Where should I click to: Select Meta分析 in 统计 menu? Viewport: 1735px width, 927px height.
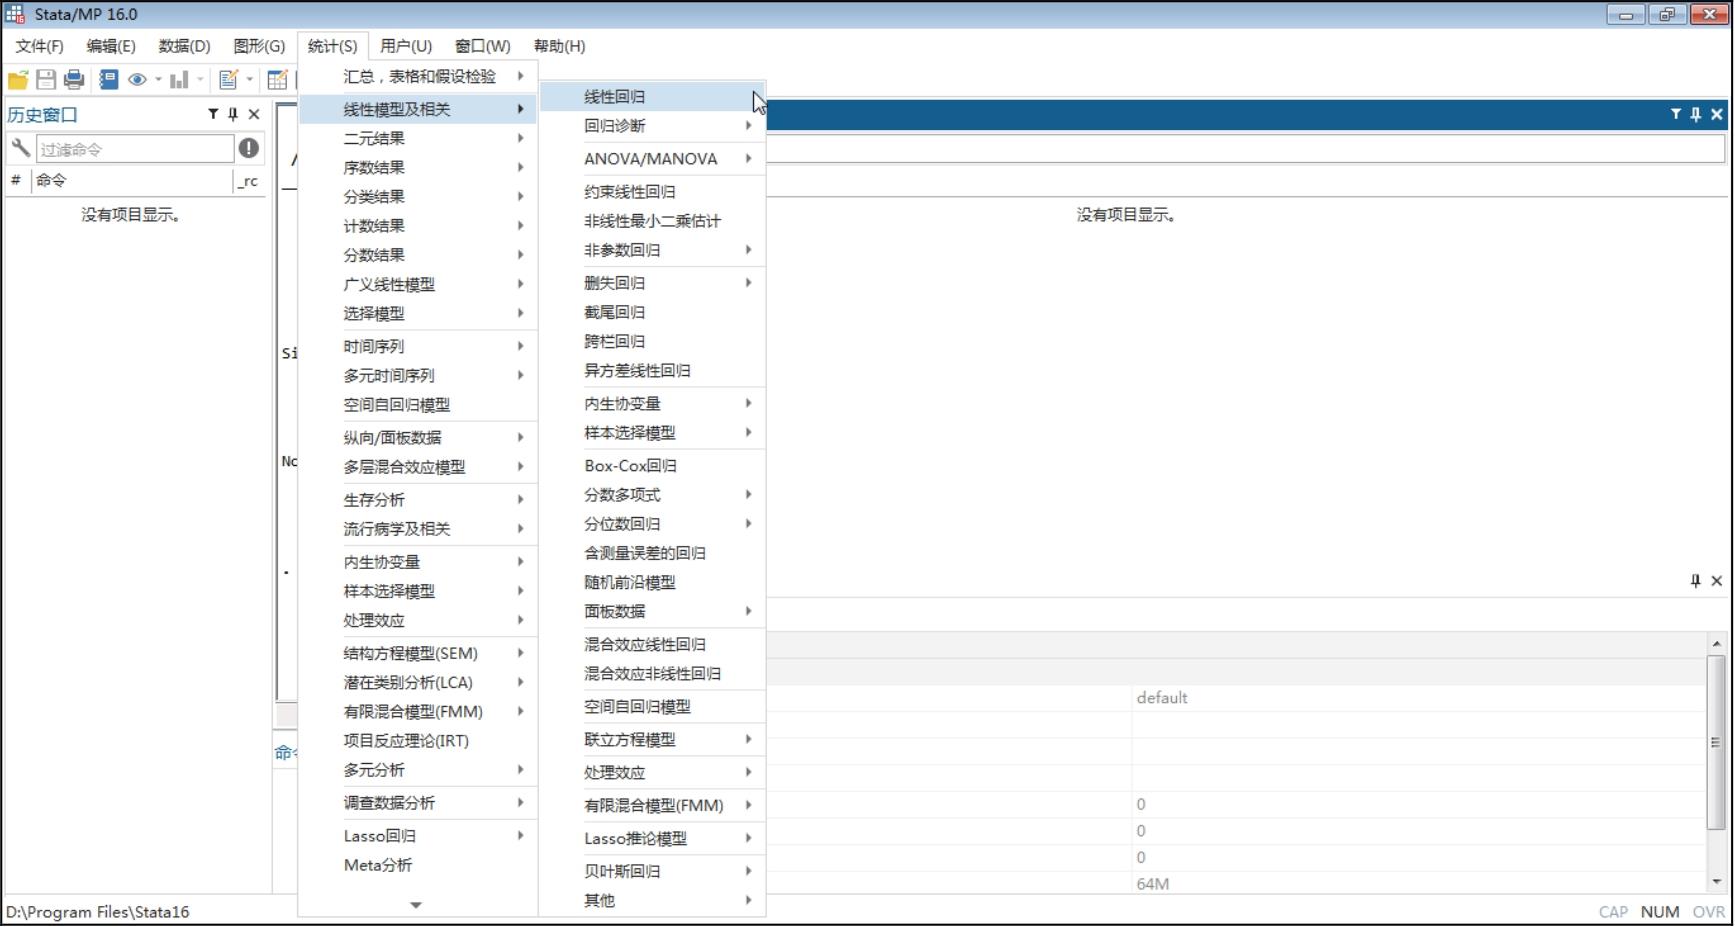(x=418, y=866)
